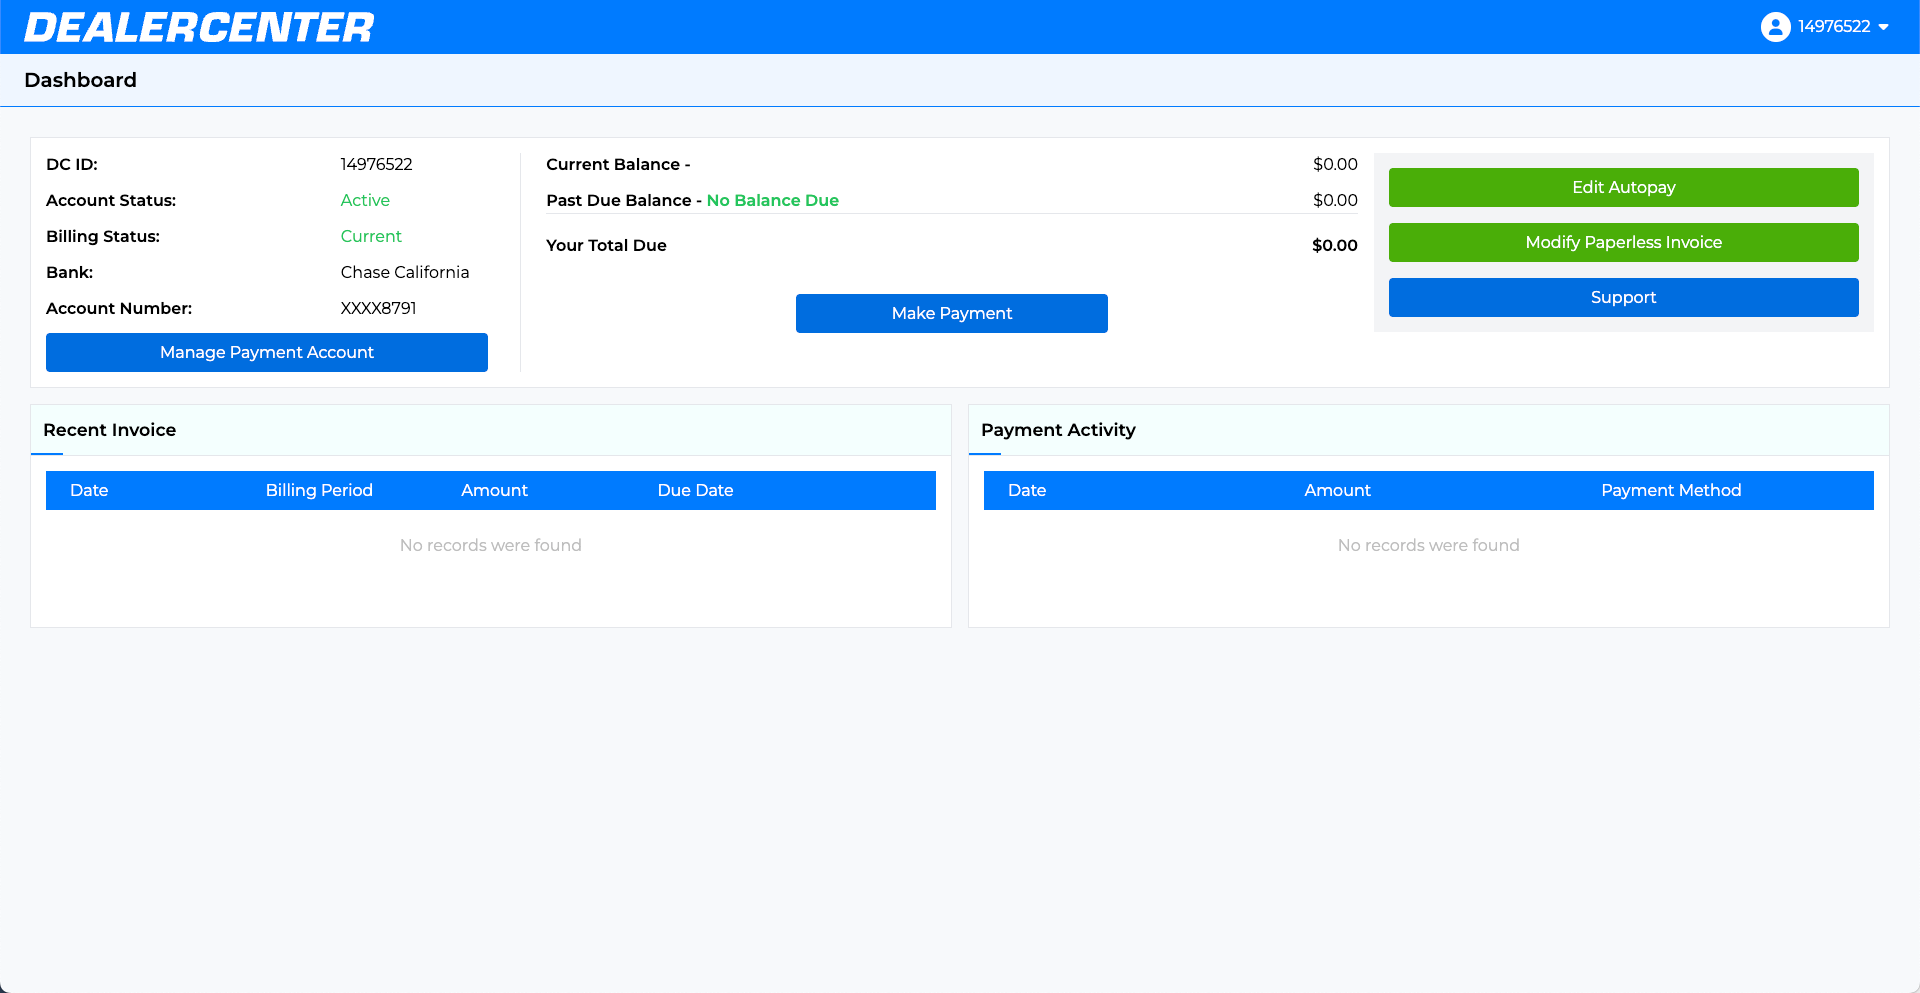
Task: Click the Dashboard page title
Action: 81,80
